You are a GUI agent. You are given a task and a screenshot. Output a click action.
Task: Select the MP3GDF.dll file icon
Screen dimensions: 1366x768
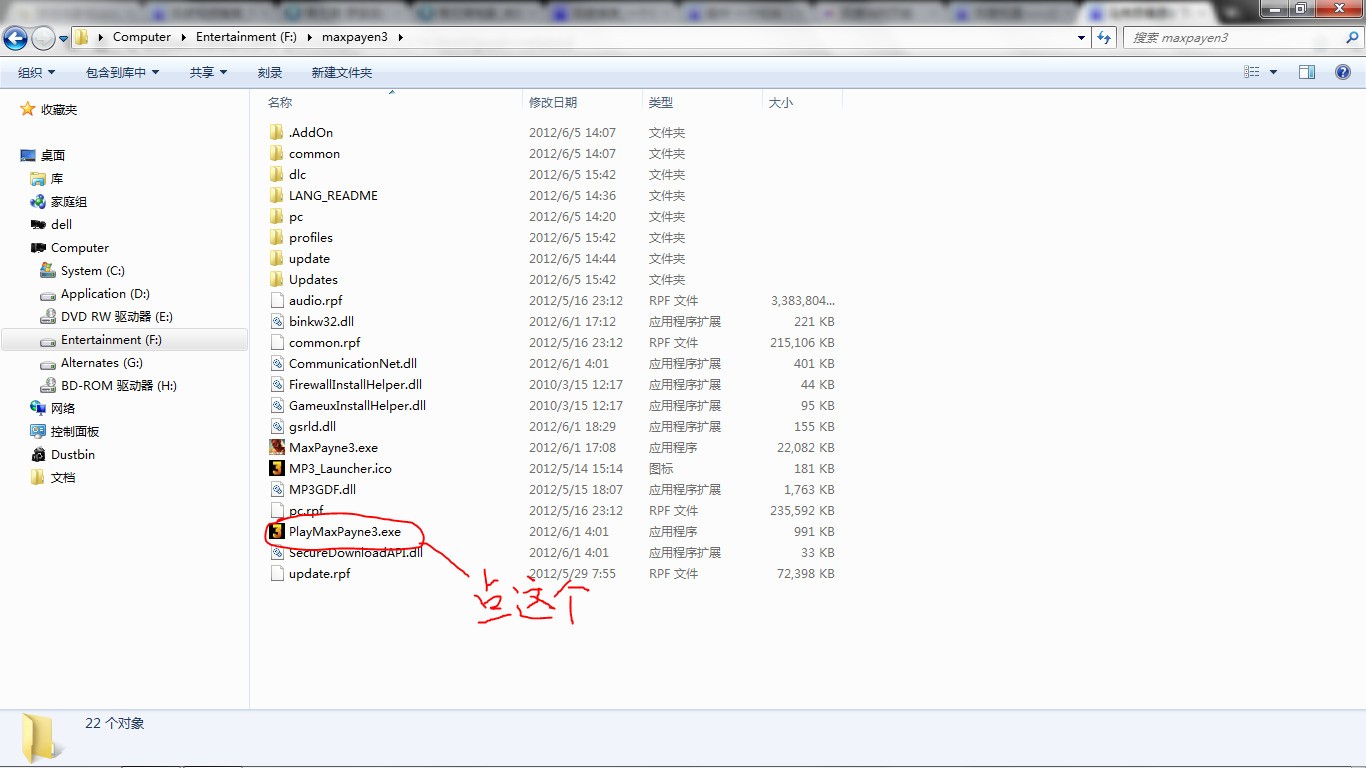coord(277,489)
